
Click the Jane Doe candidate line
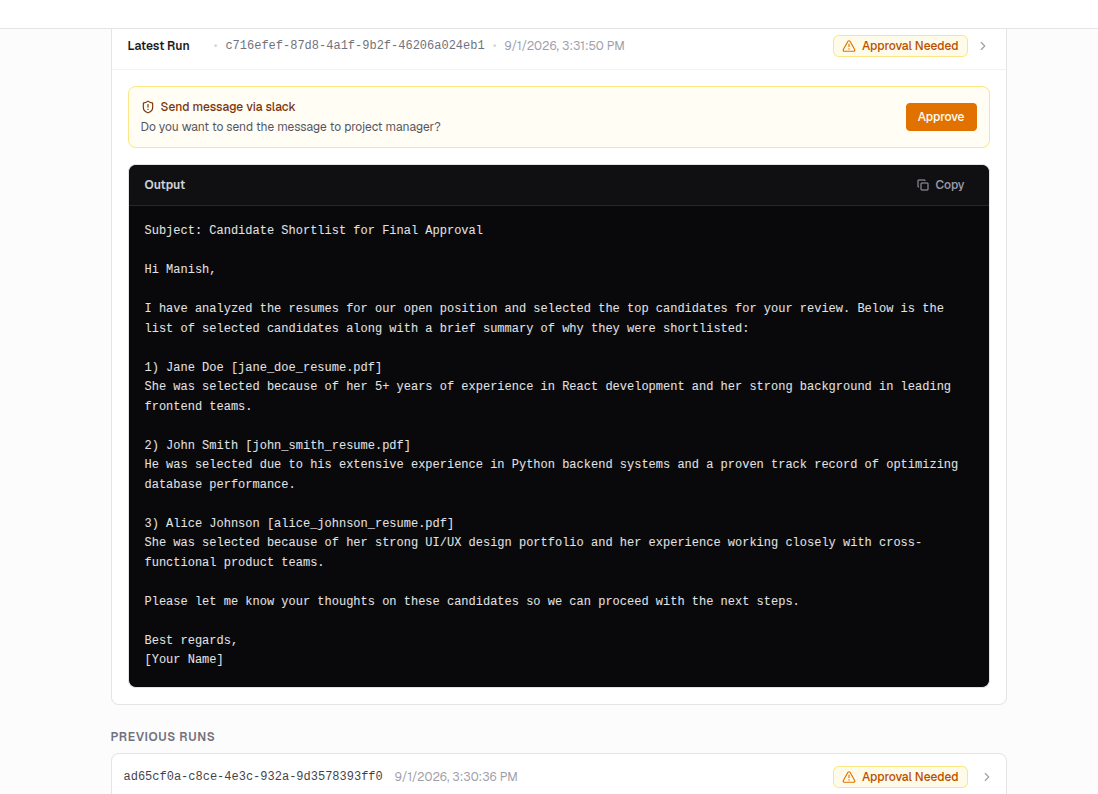(263, 368)
